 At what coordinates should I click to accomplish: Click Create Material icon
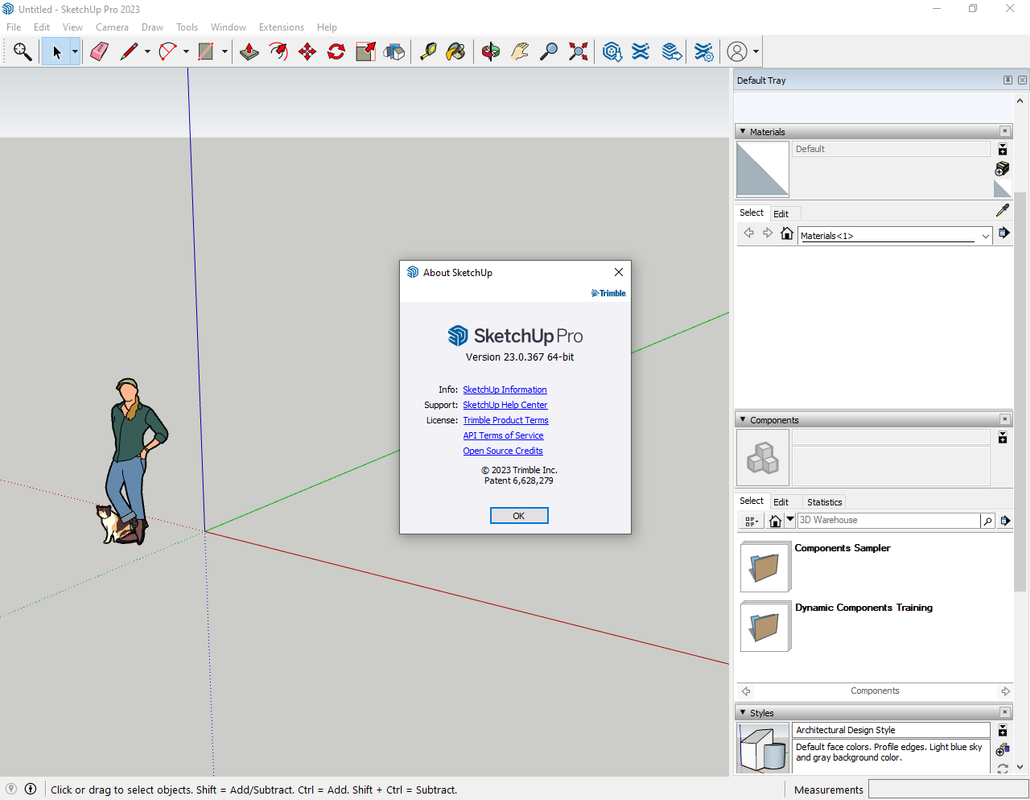point(1002,169)
